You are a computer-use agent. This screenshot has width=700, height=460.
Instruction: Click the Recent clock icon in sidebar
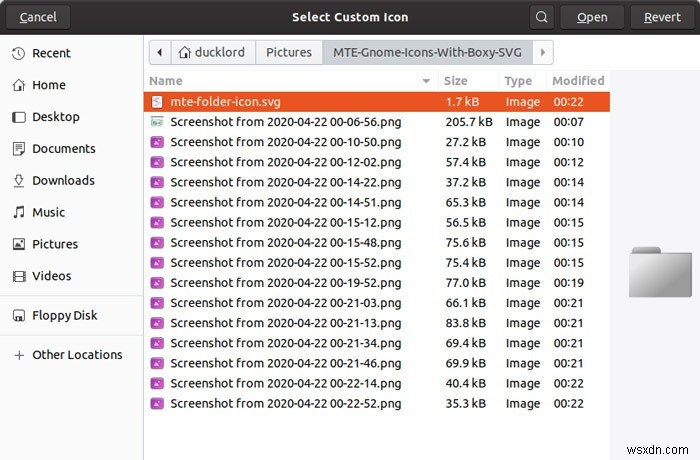tap(18, 54)
